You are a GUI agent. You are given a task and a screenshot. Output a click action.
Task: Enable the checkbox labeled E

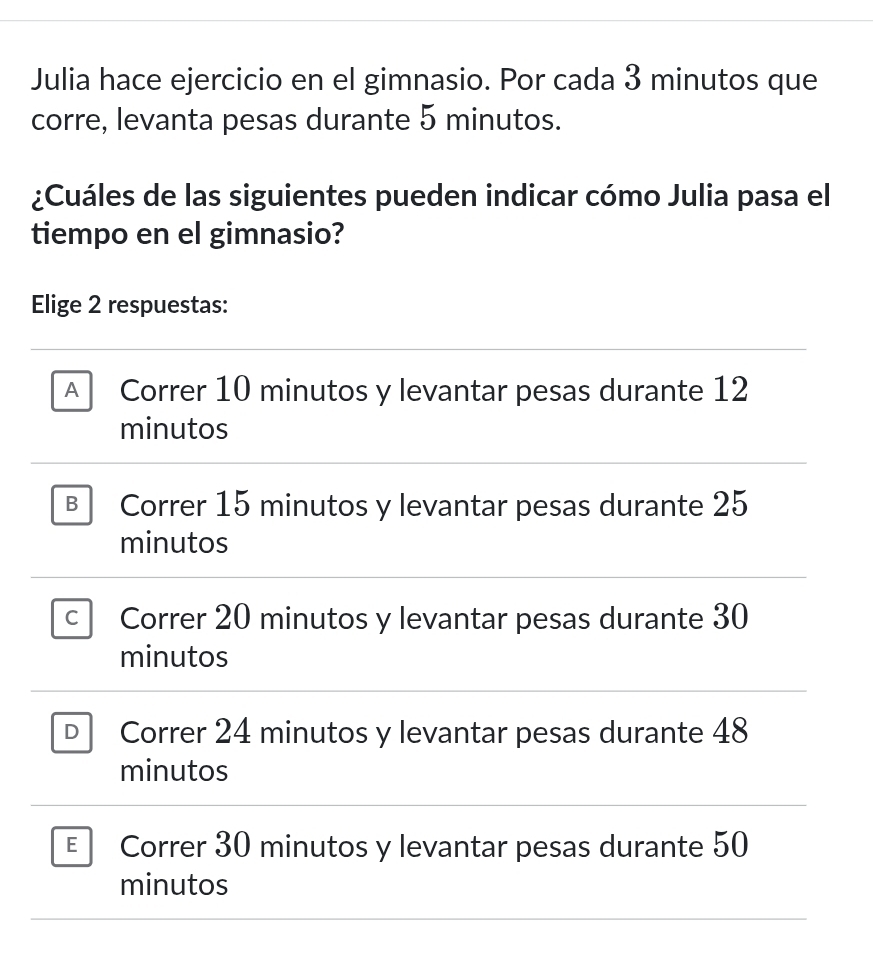click(71, 847)
